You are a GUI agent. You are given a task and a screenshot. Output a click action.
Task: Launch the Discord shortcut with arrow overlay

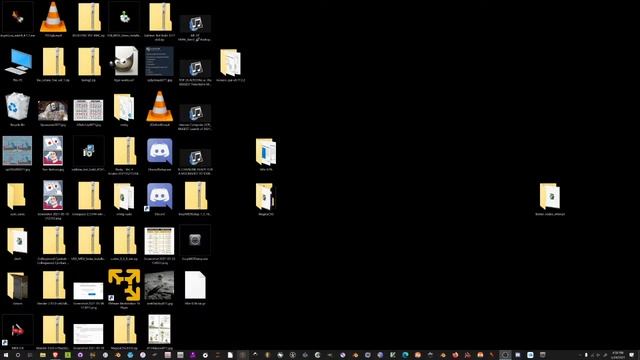click(159, 197)
